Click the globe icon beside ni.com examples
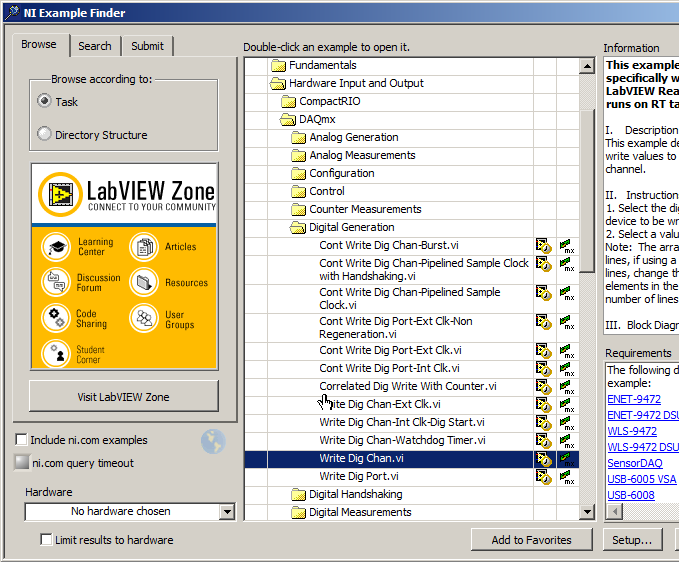Viewport: 679px width, 562px height. (213, 441)
